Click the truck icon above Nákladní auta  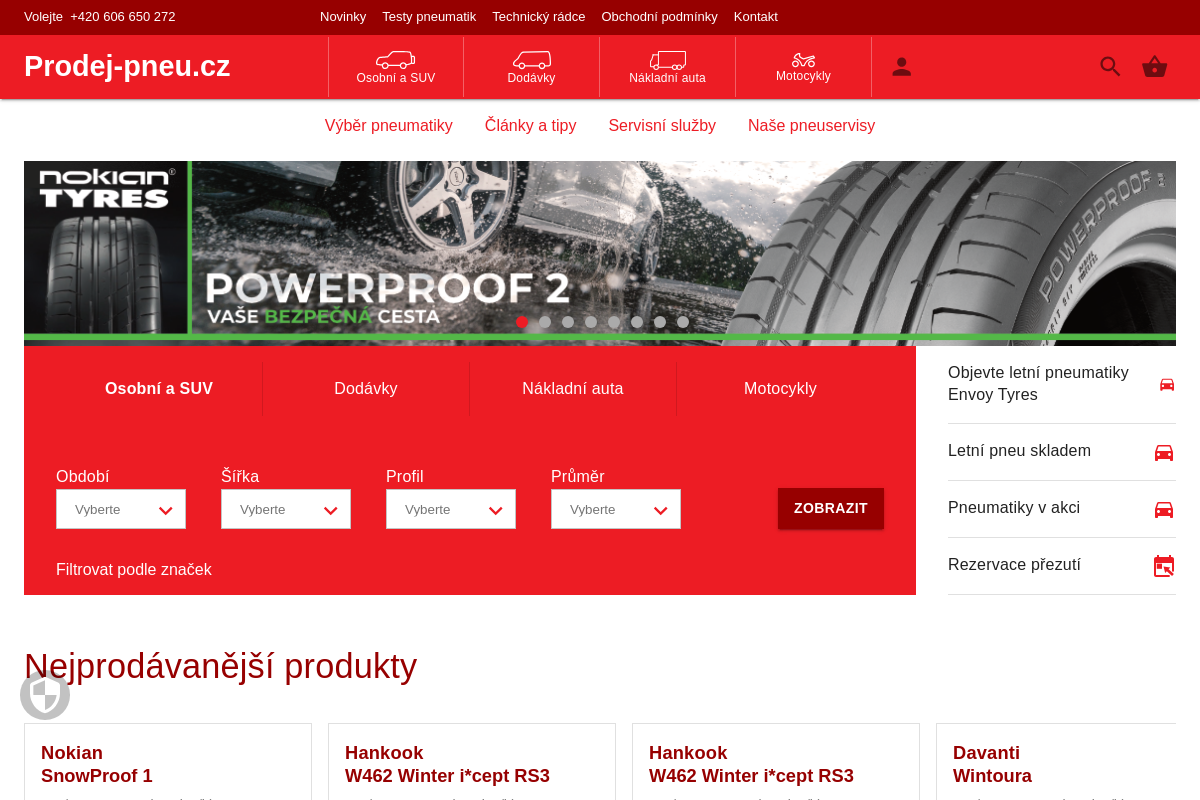pyautogui.click(x=668, y=60)
